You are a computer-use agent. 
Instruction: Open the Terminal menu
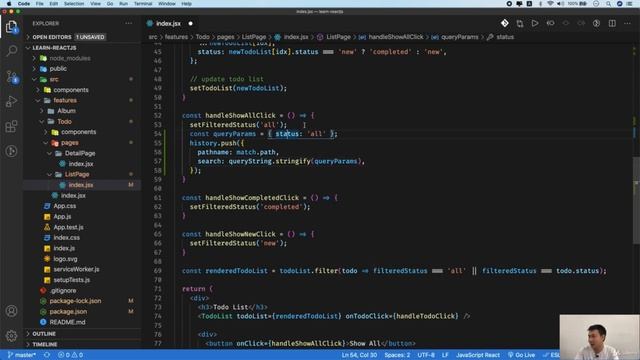tap(143, 4)
